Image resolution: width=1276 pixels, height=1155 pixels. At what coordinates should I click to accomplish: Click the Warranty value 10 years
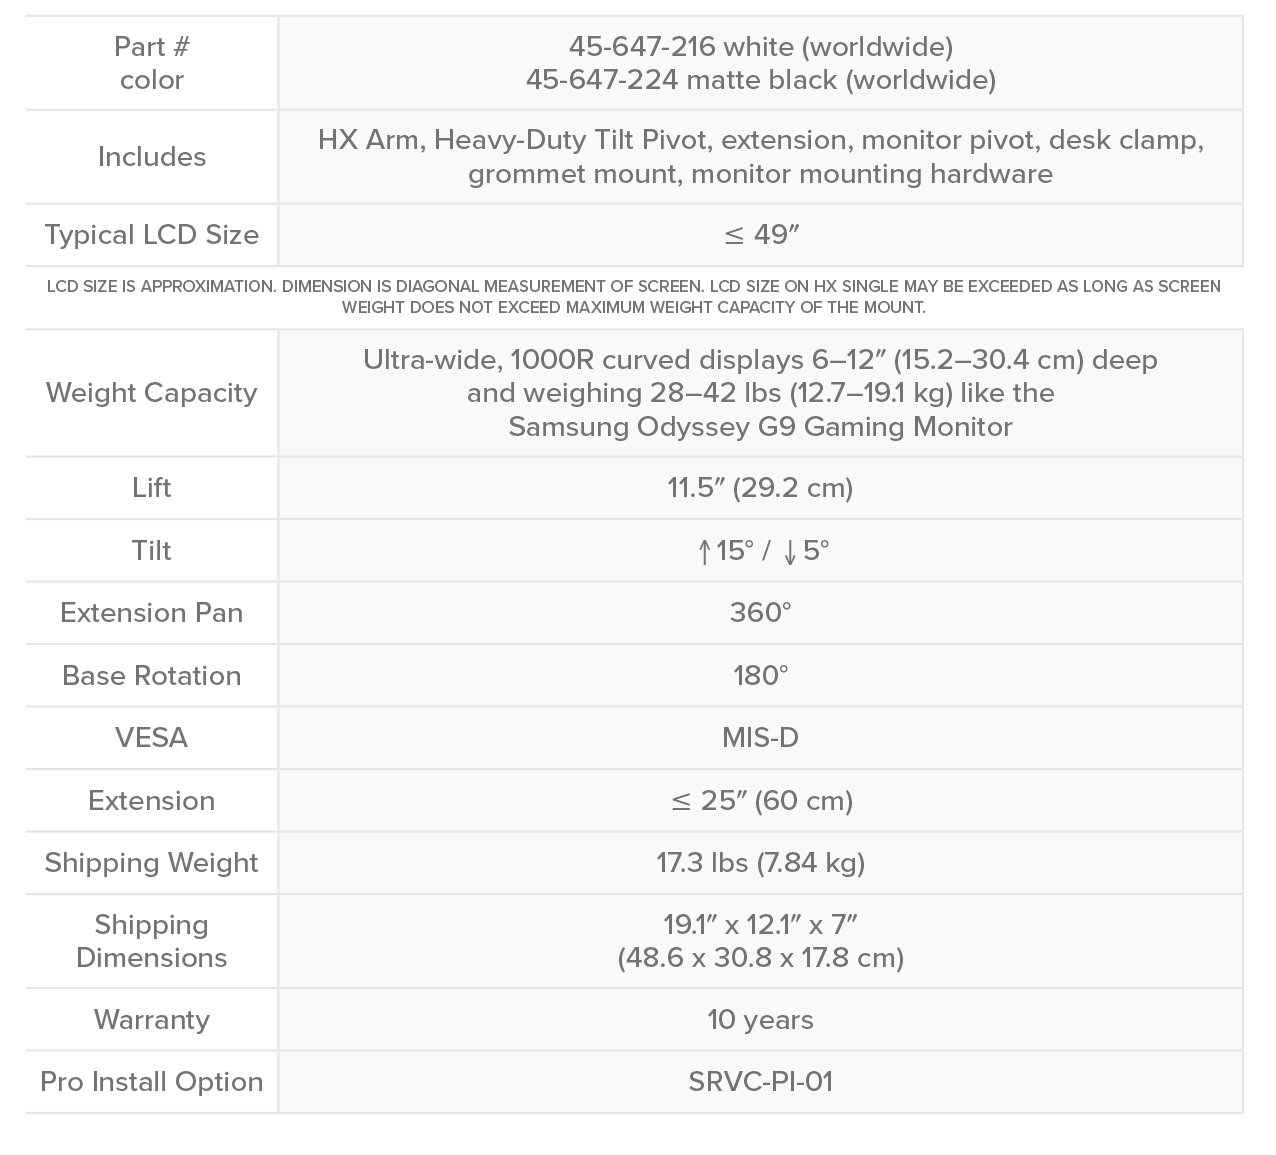(x=760, y=1020)
